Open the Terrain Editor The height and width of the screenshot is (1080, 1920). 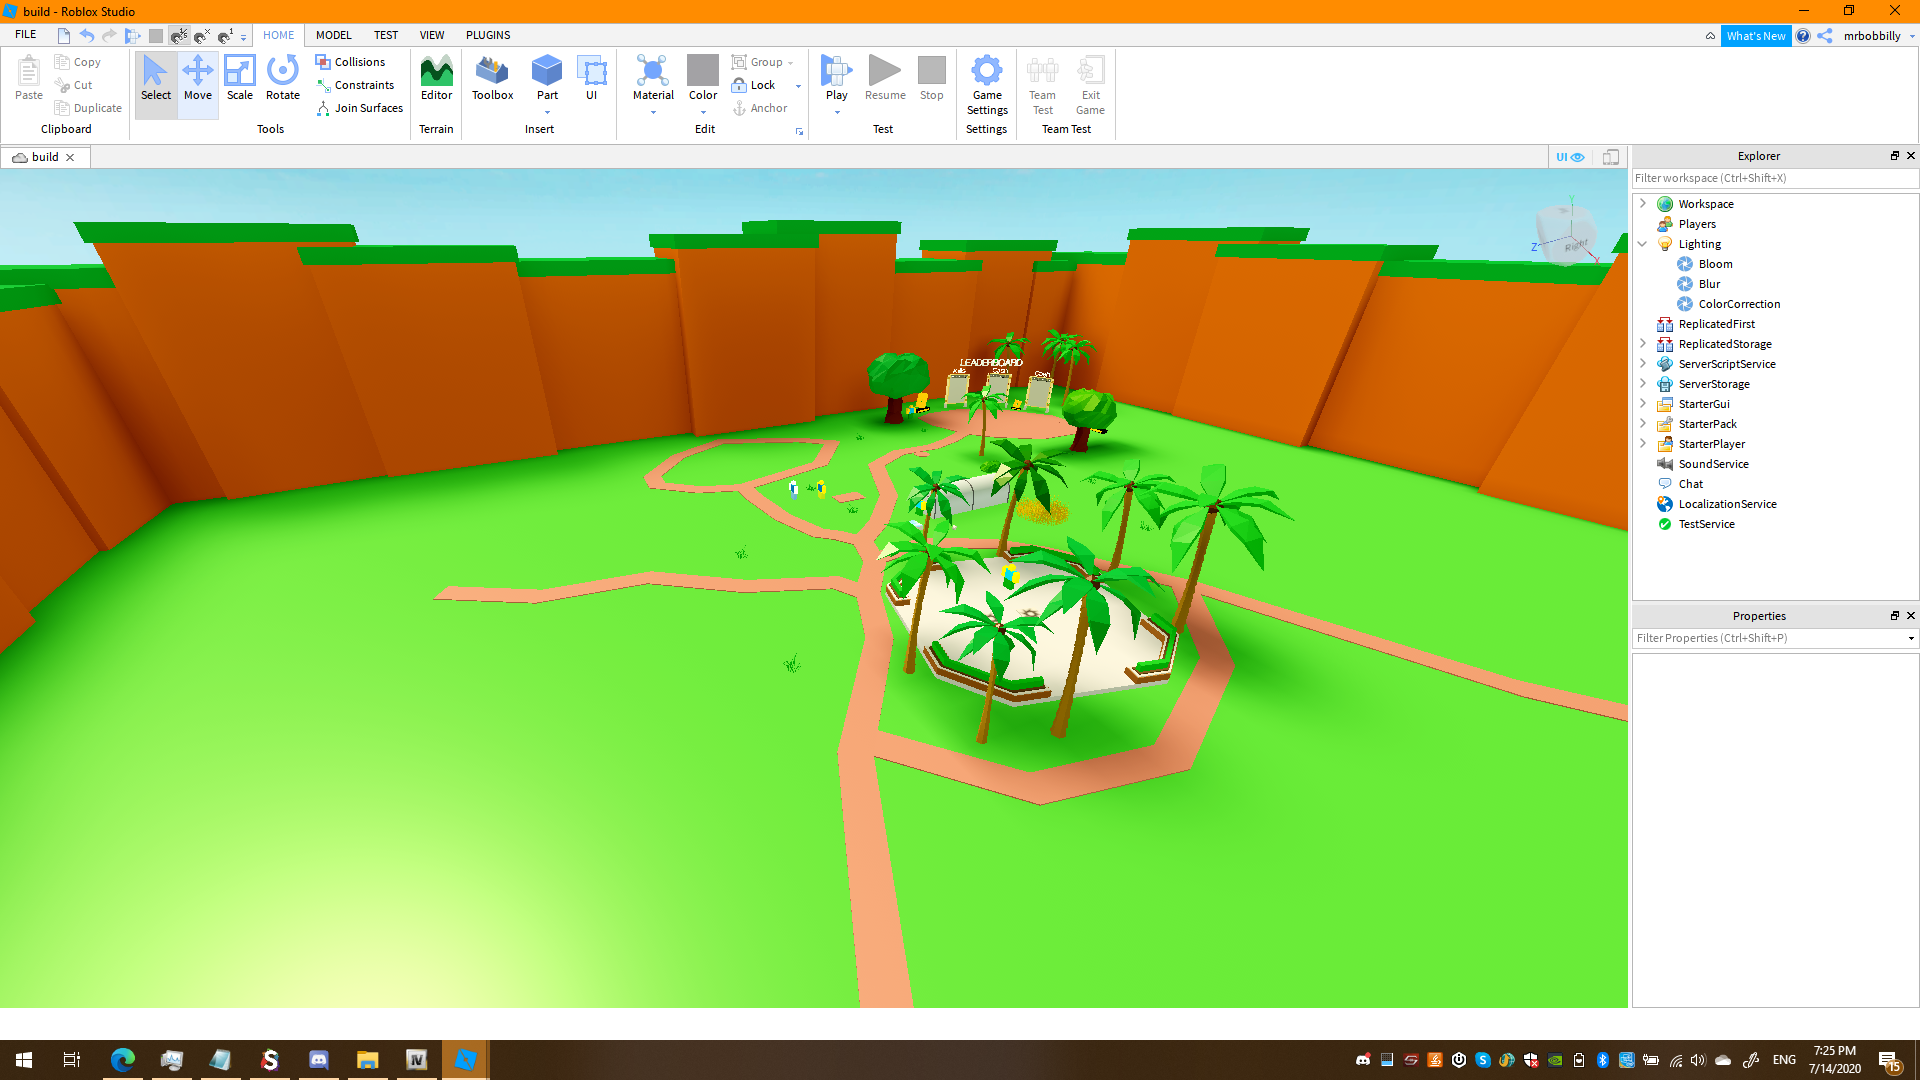(436, 78)
